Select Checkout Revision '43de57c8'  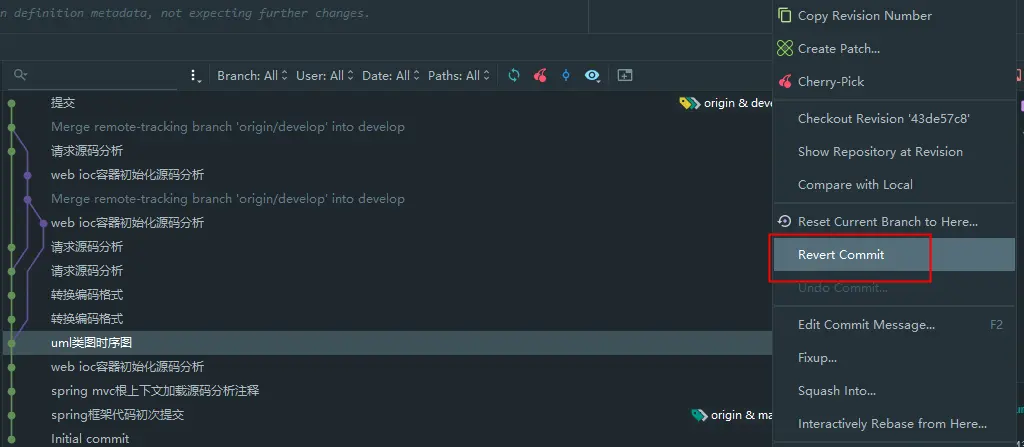(x=894, y=118)
